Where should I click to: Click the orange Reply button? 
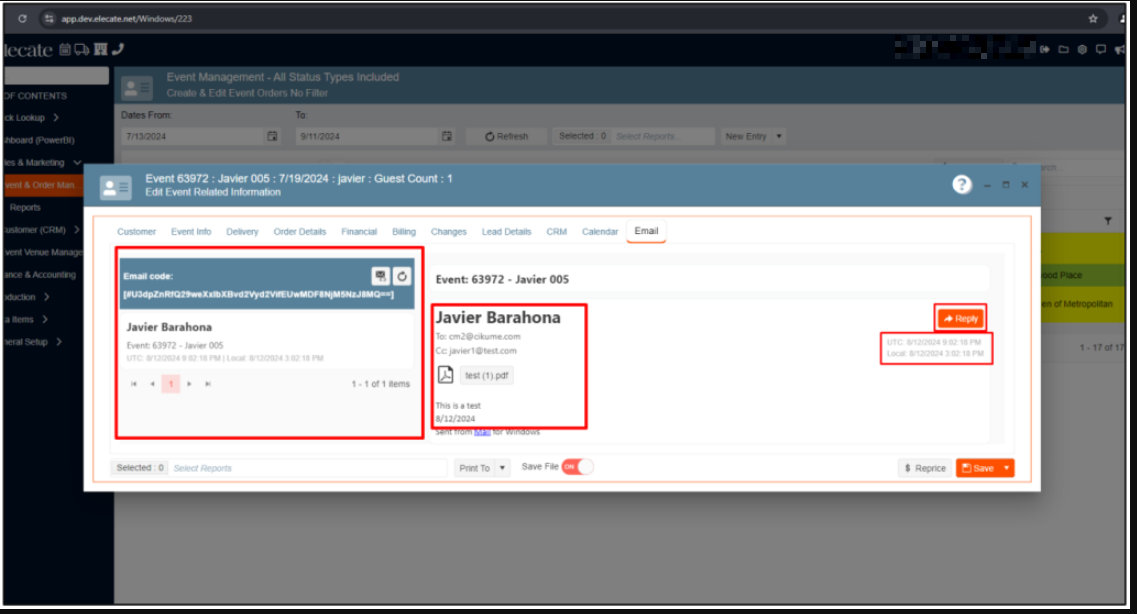pyautogui.click(x=960, y=318)
